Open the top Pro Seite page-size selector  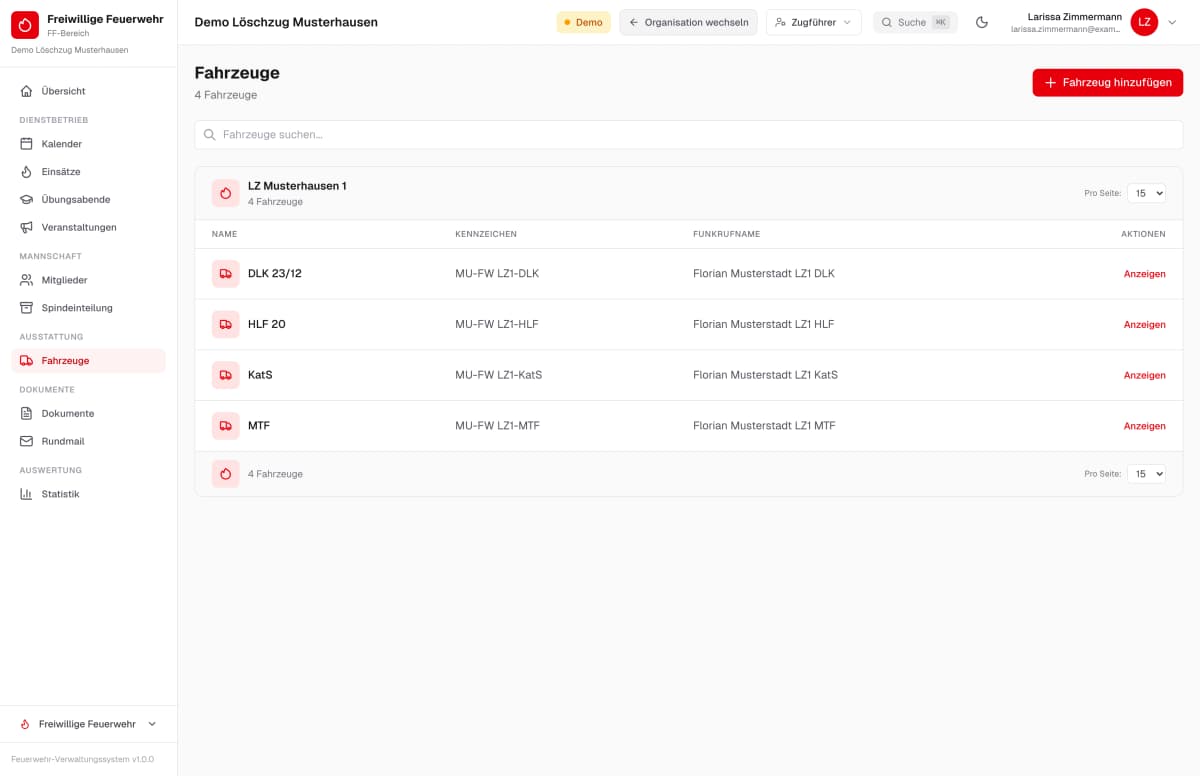(1146, 193)
